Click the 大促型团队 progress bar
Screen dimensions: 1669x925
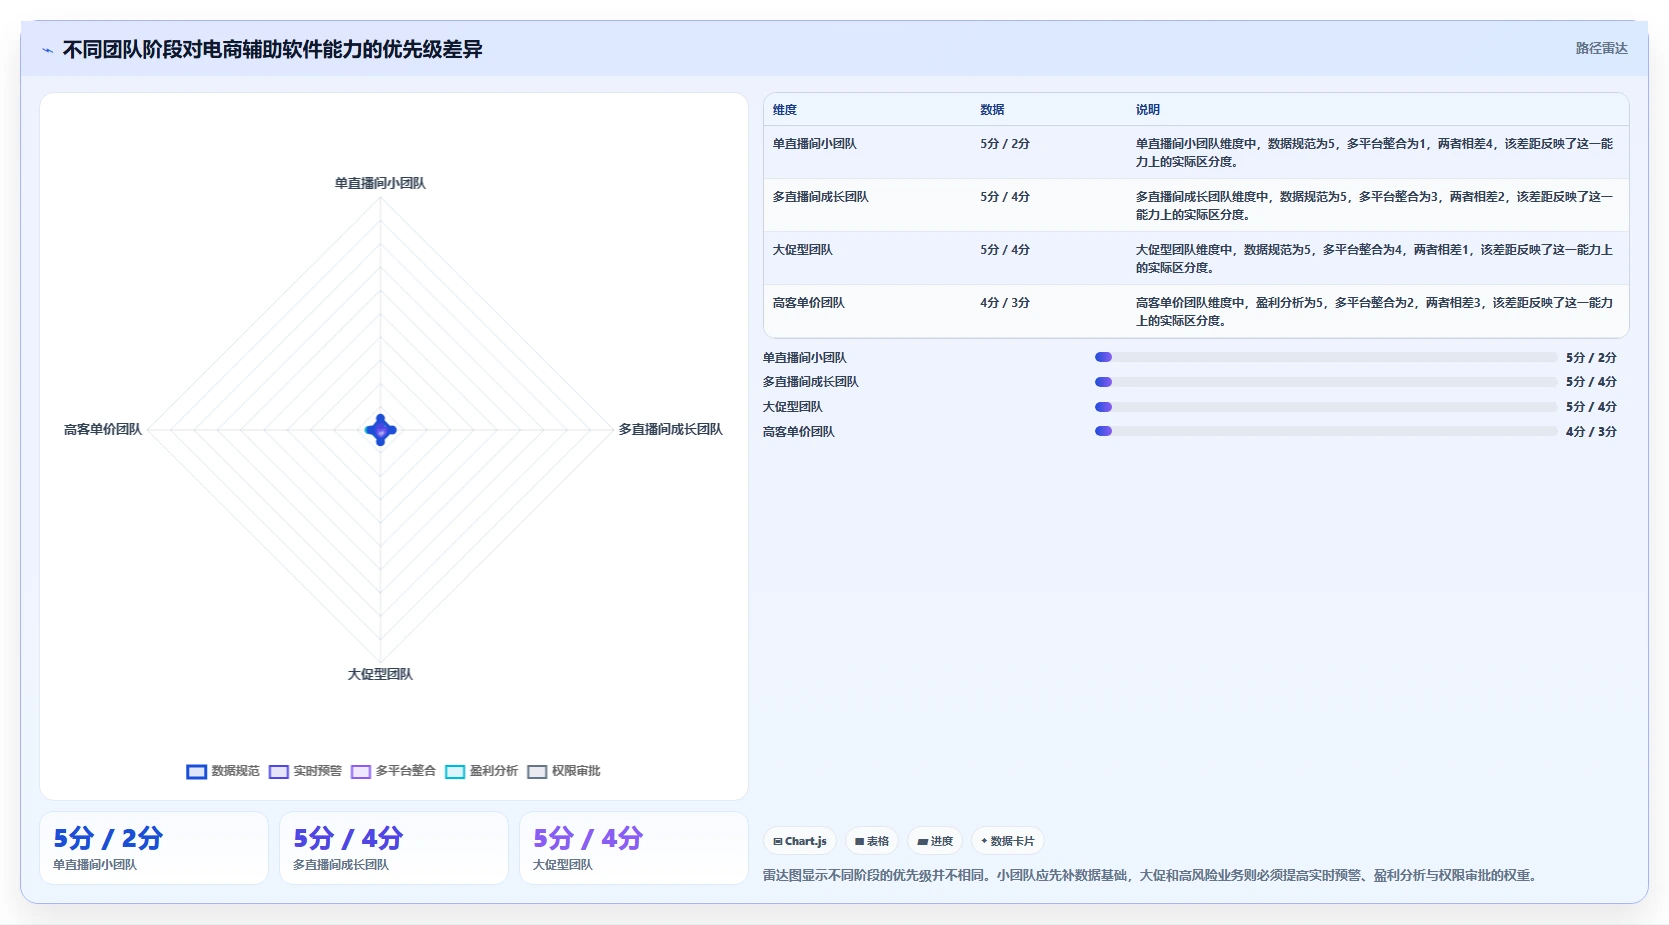pos(1325,407)
